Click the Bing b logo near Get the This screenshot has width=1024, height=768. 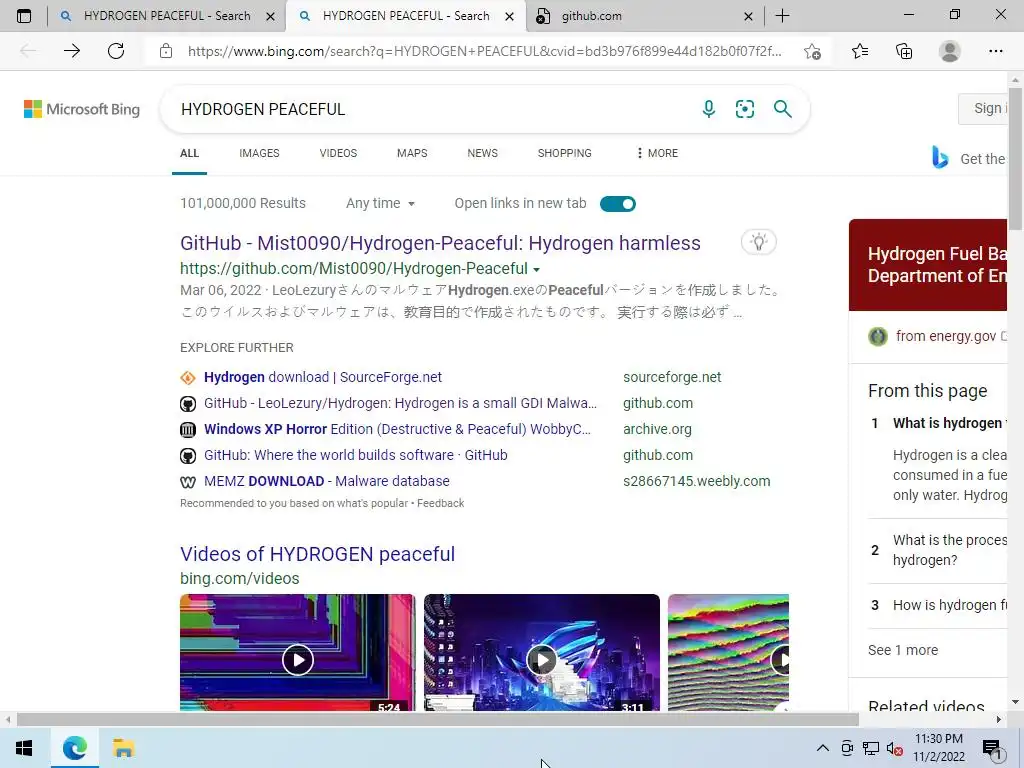(939, 157)
